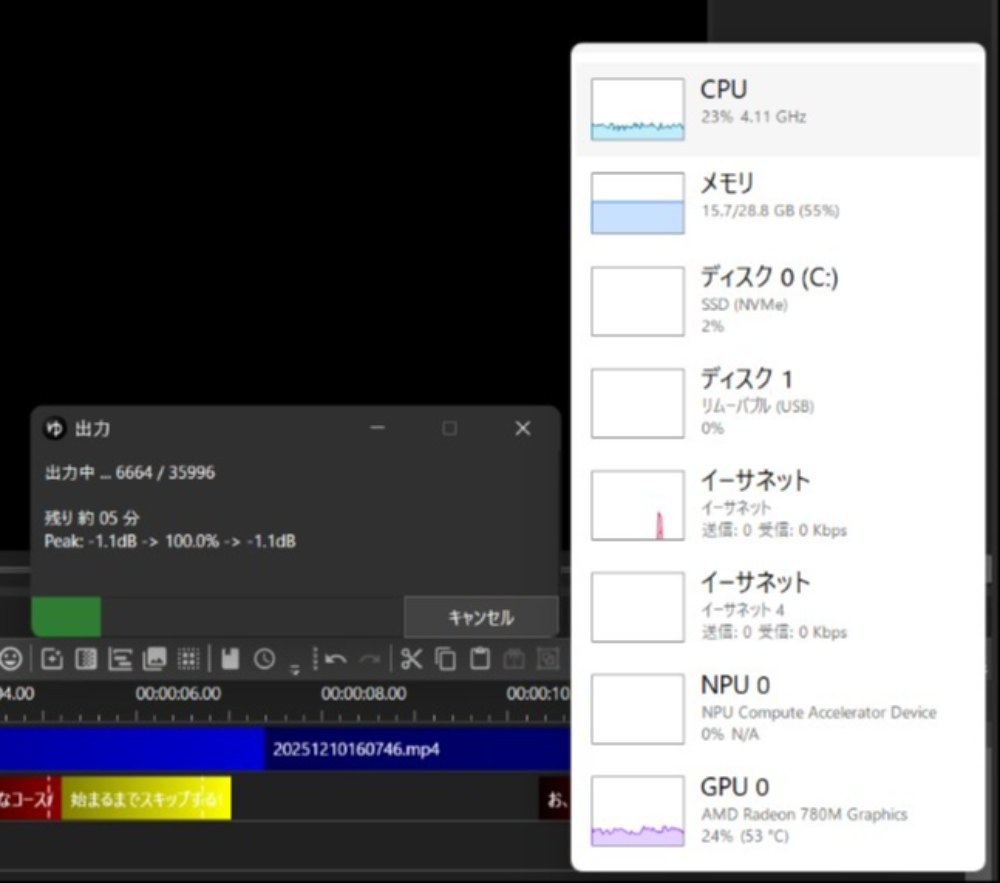Select the first イーサネット entry
The image size is (1000, 883).
tap(778, 505)
